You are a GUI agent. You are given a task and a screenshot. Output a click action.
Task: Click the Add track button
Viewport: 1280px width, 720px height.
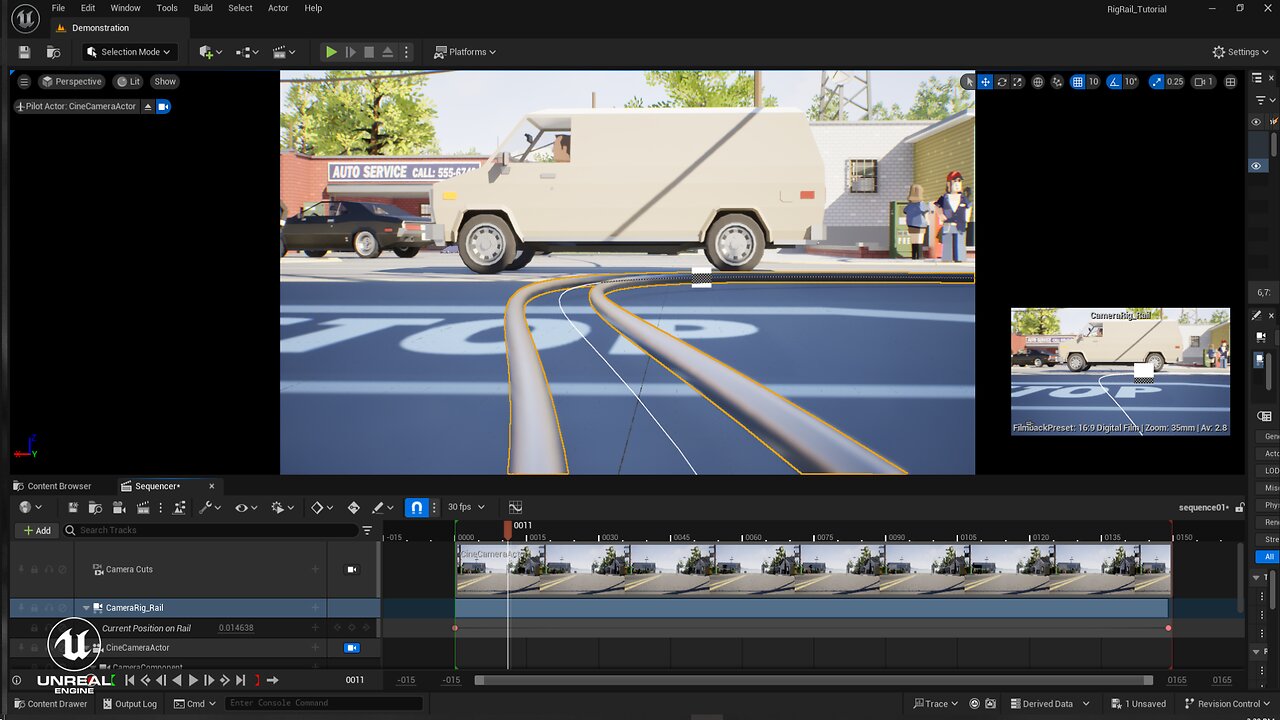36,531
